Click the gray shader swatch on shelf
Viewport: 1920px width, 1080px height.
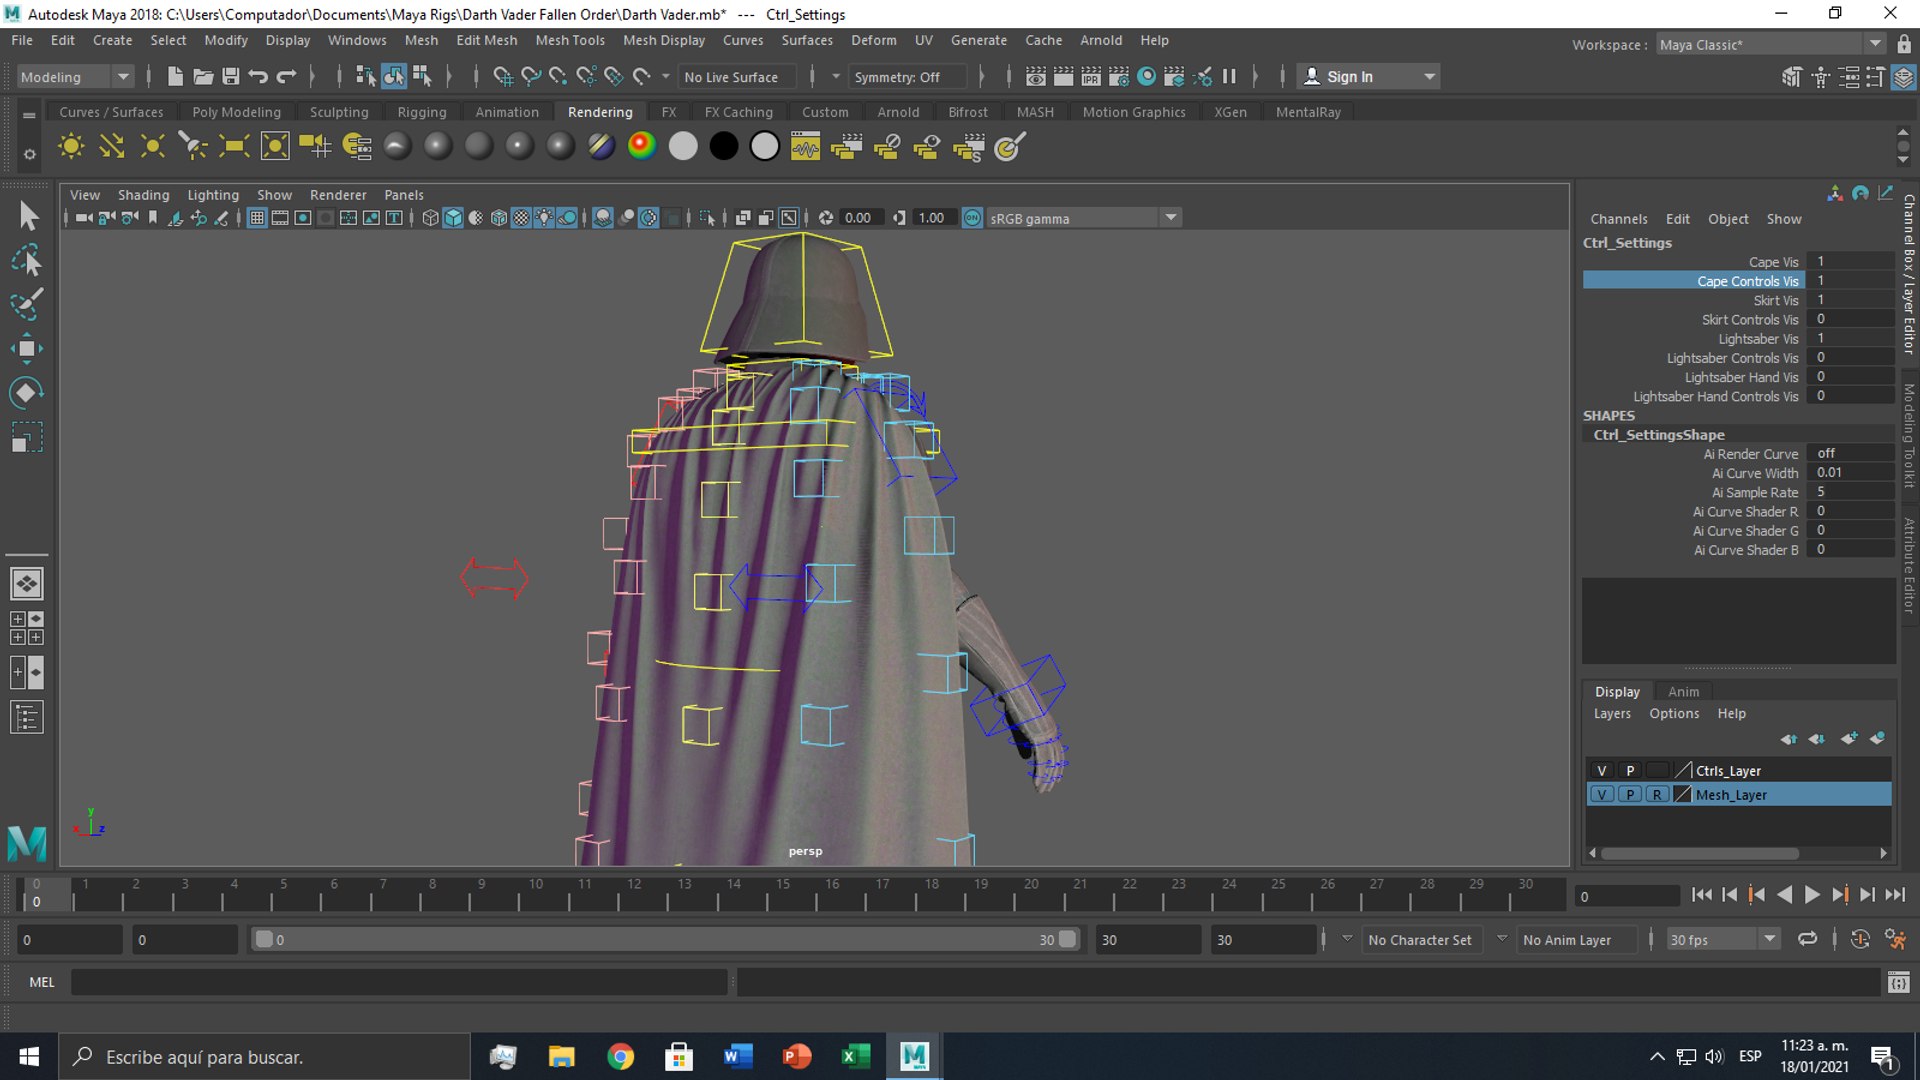coord(683,146)
